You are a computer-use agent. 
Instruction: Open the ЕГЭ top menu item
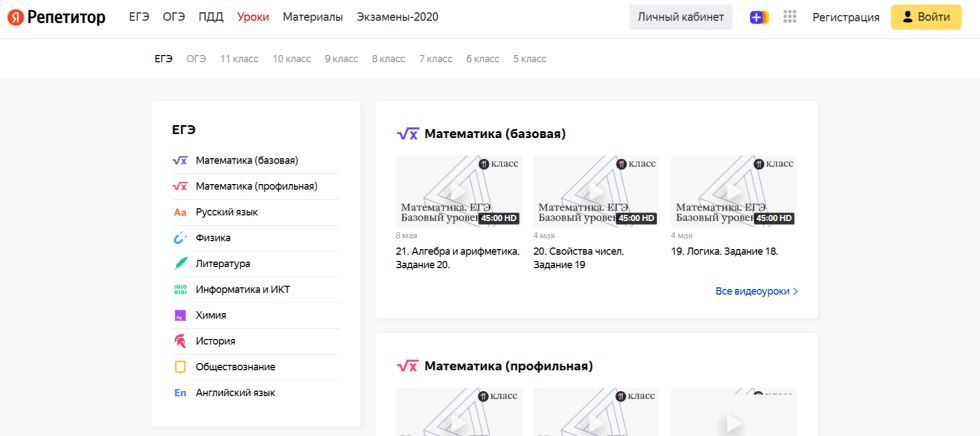(139, 17)
